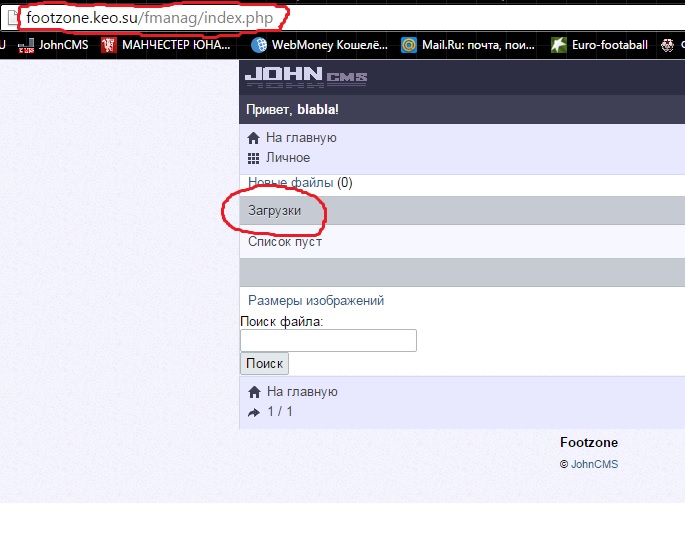Open the "Новые файлы" link
Viewport: 685px width, 545px height.
tap(290, 183)
